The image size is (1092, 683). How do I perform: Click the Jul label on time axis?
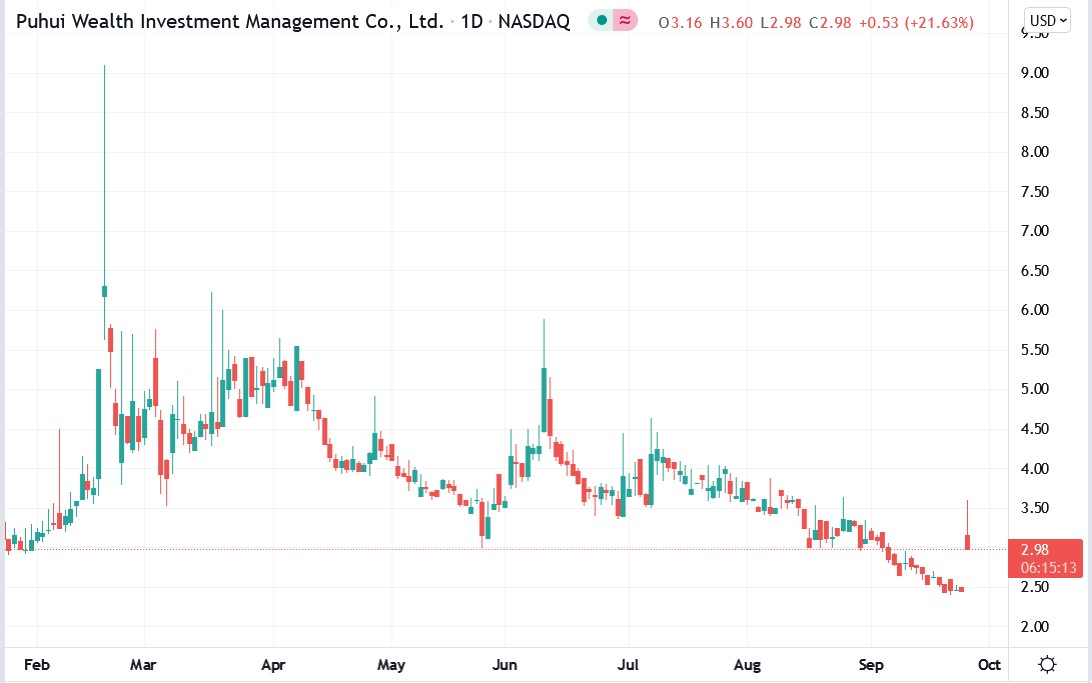[628, 665]
